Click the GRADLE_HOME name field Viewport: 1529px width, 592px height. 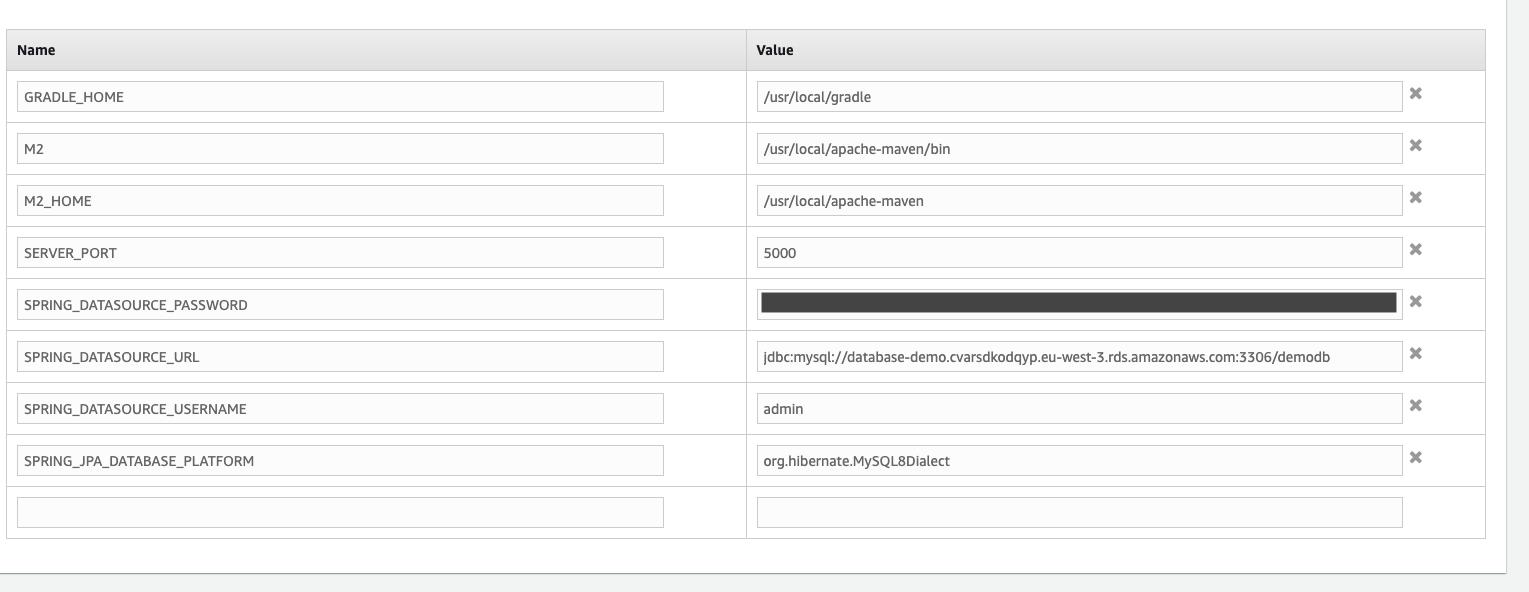tap(340, 97)
